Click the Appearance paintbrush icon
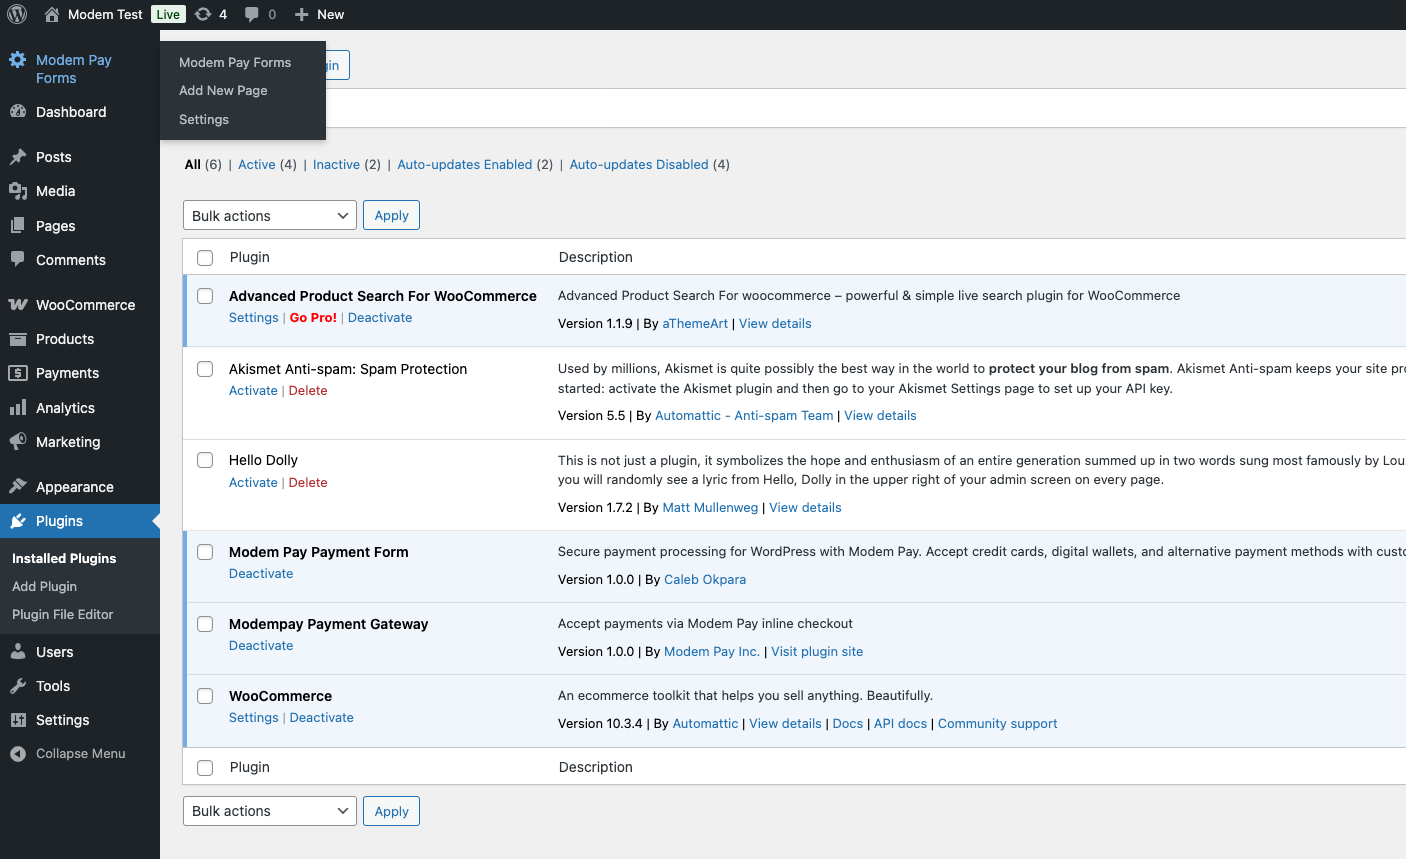Image resolution: width=1406 pixels, height=859 pixels. click(x=18, y=487)
